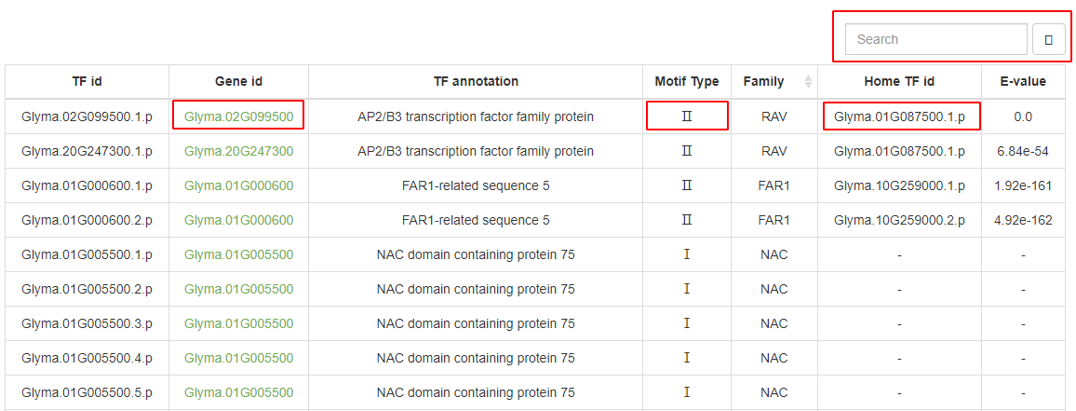Click the Motif Type column header
The width and height of the screenshot is (1076, 411).
point(687,82)
